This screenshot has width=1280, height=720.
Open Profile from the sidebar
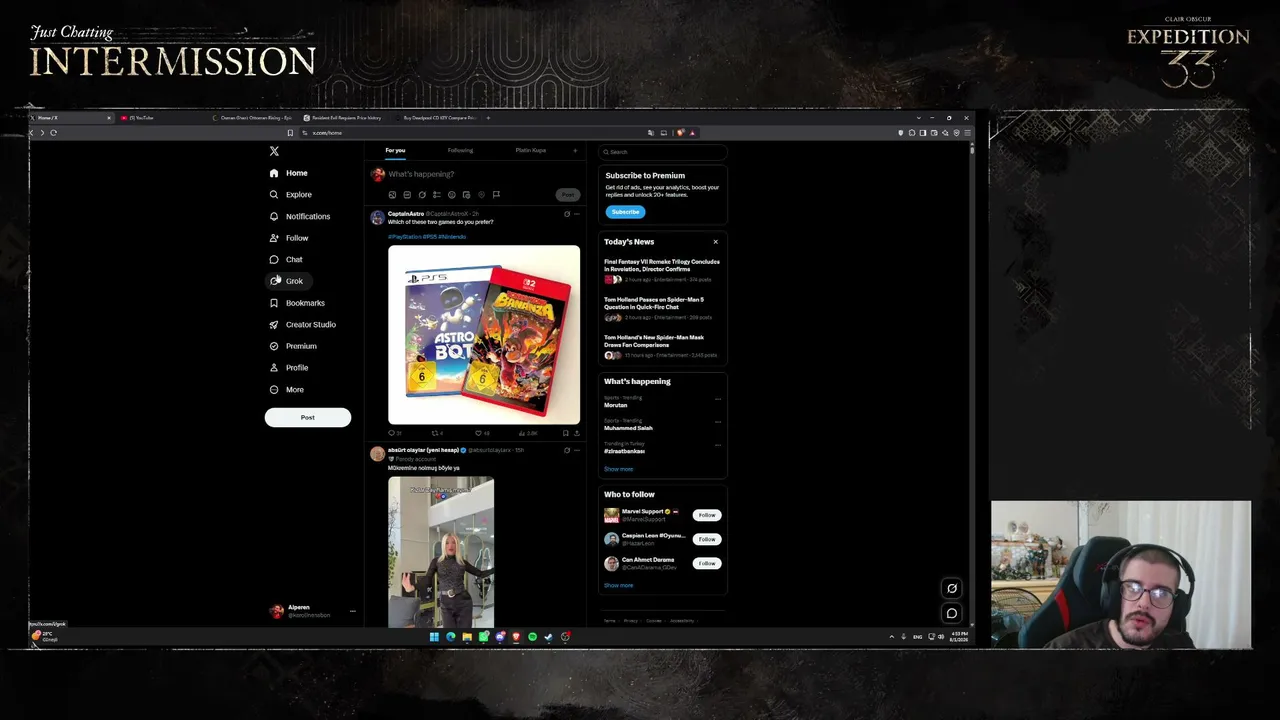289,368
